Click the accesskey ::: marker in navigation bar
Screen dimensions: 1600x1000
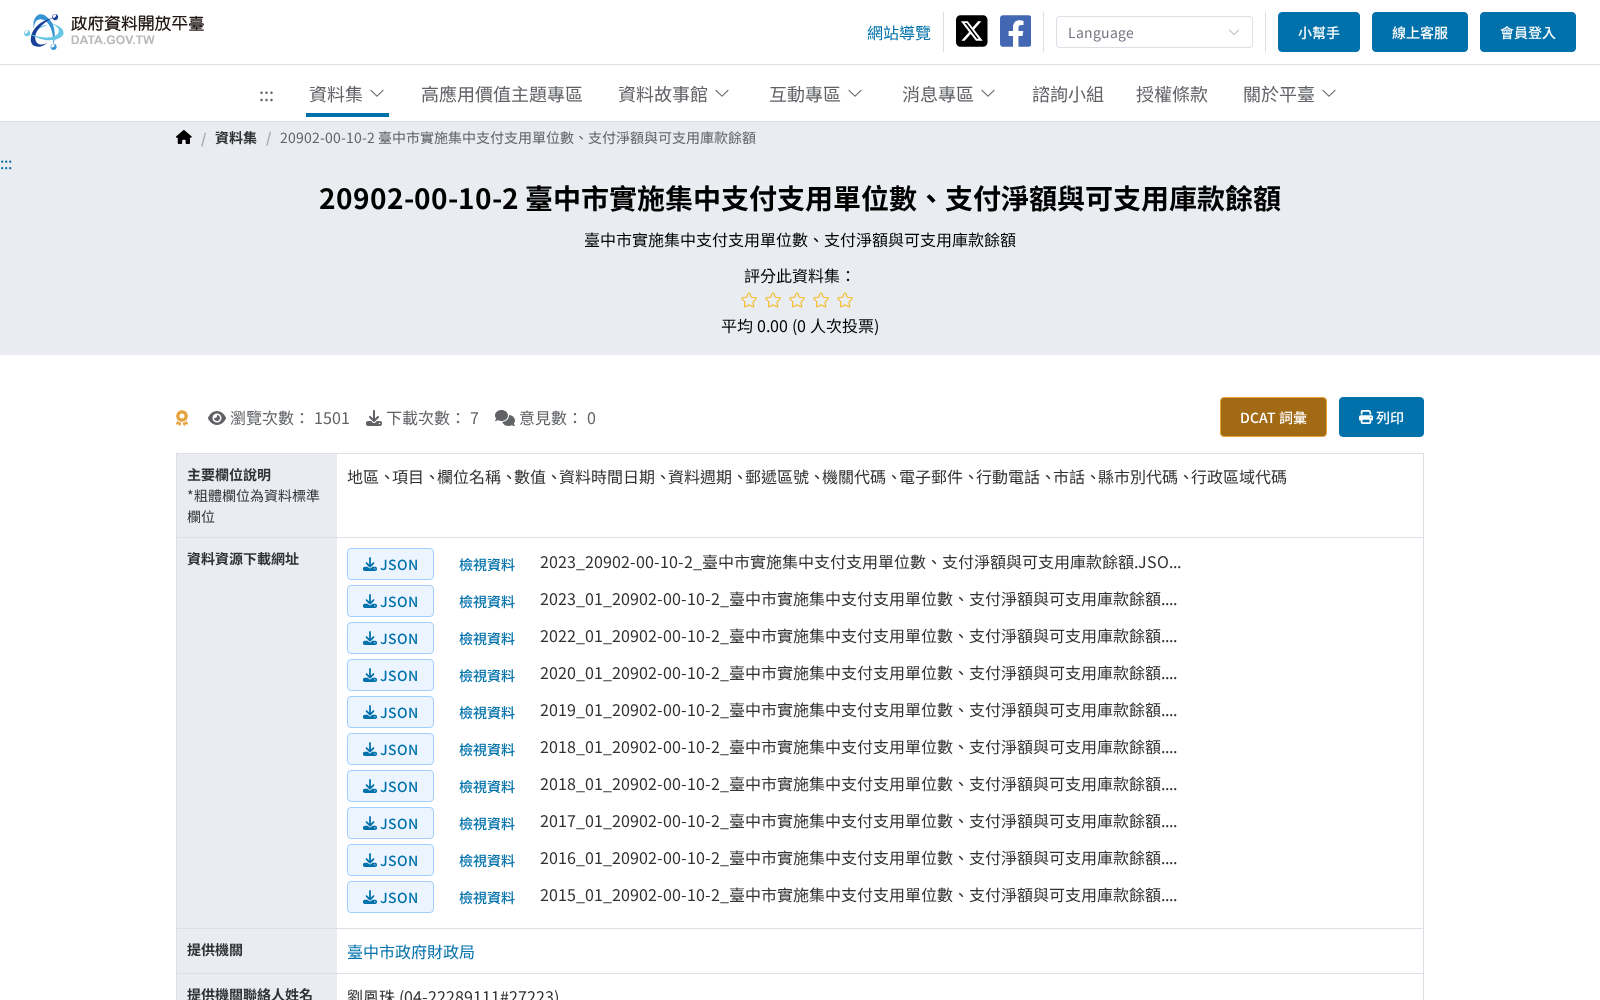click(x=266, y=96)
